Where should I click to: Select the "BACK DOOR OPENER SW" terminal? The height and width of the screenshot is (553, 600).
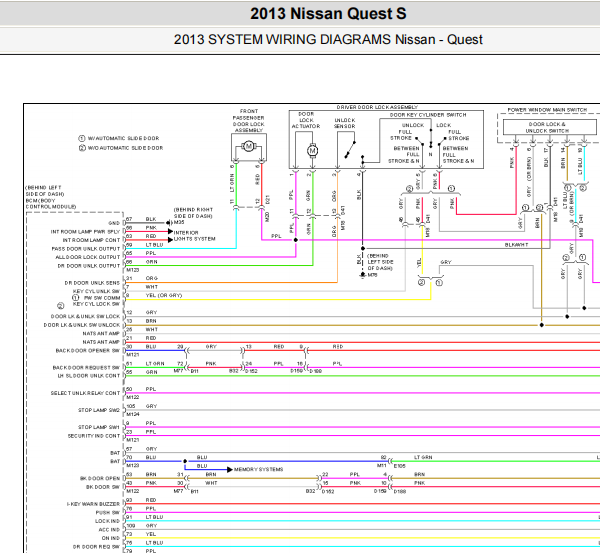point(88,351)
